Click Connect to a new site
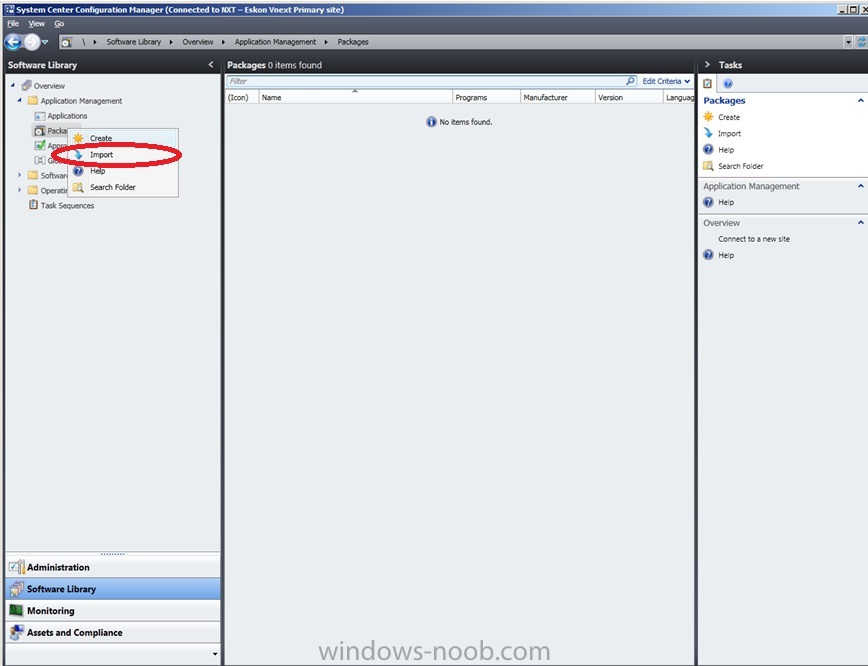This screenshot has width=868, height=666. point(754,239)
